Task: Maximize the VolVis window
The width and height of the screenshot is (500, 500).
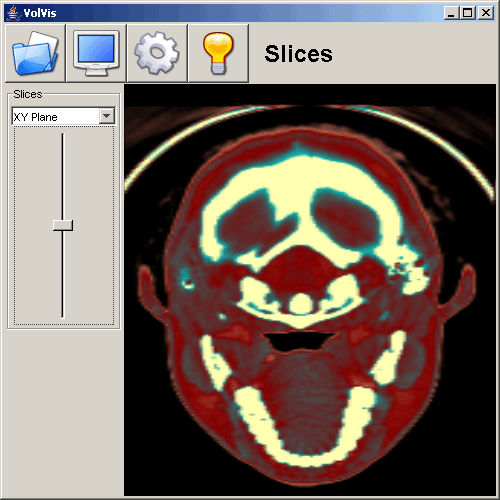Action: pos(467,13)
